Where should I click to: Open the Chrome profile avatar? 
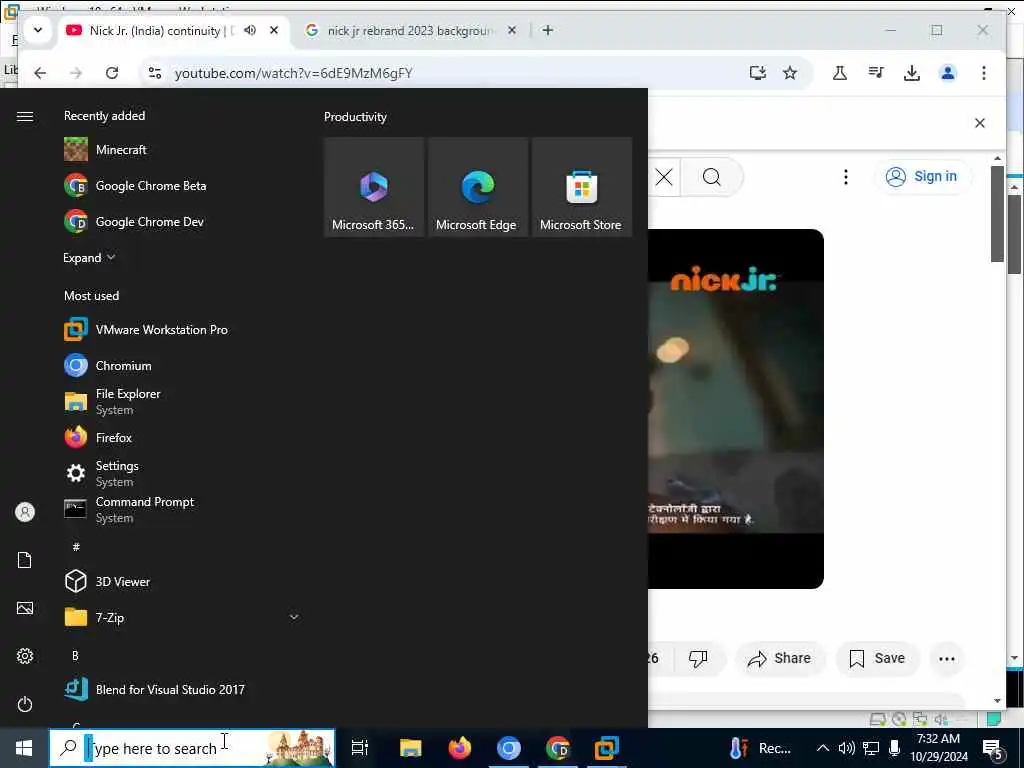pos(948,73)
